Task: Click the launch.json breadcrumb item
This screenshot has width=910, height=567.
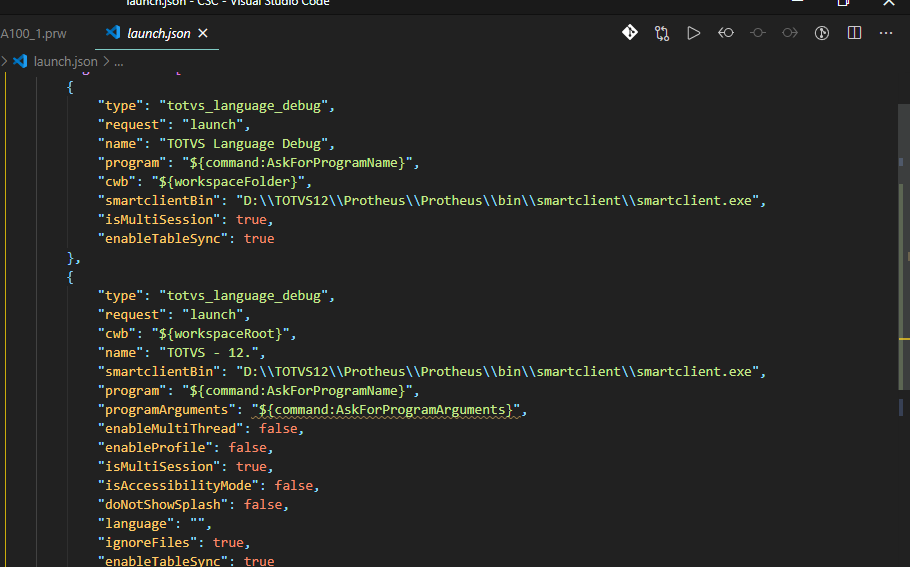Action: click(x=65, y=61)
